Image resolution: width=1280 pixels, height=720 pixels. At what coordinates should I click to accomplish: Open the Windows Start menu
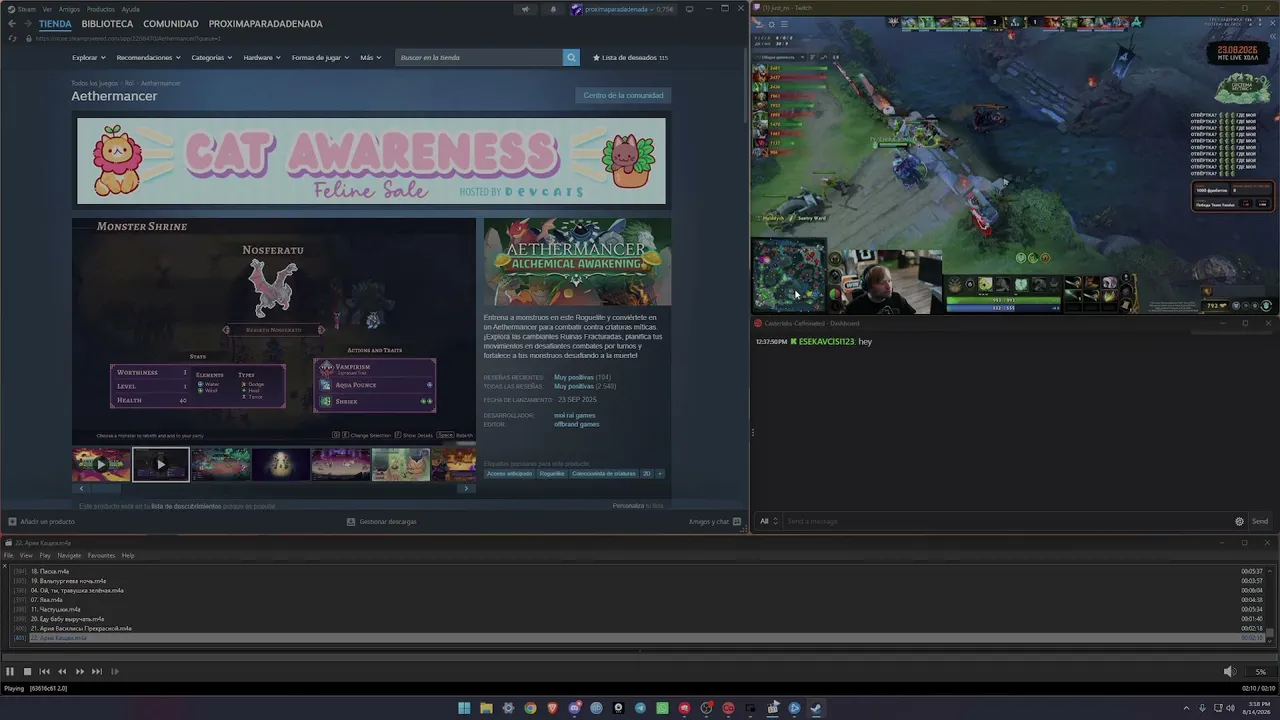(464, 708)
